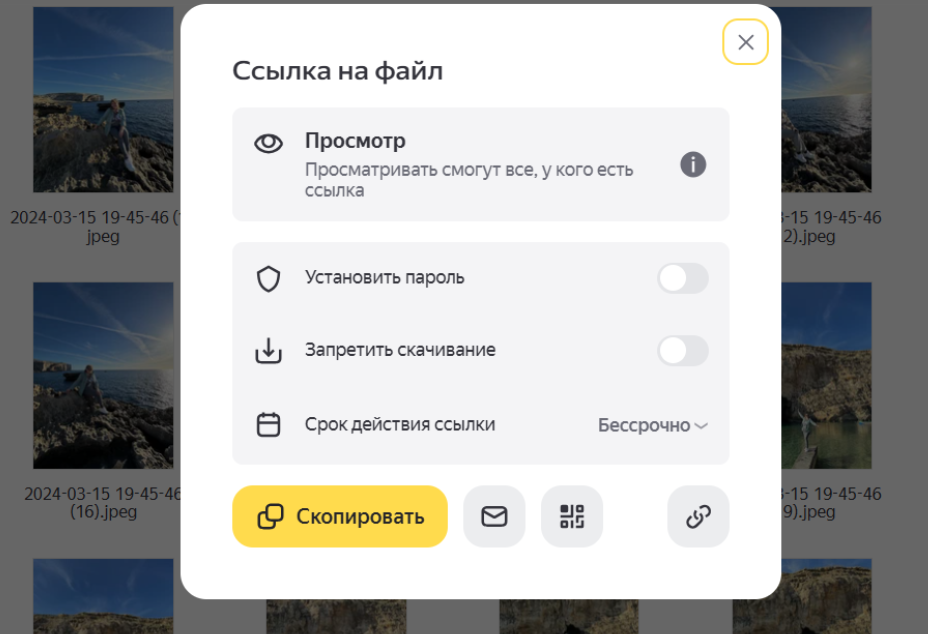
Task: Send link via the envelope mail icon
Action: tap(494, 517)
